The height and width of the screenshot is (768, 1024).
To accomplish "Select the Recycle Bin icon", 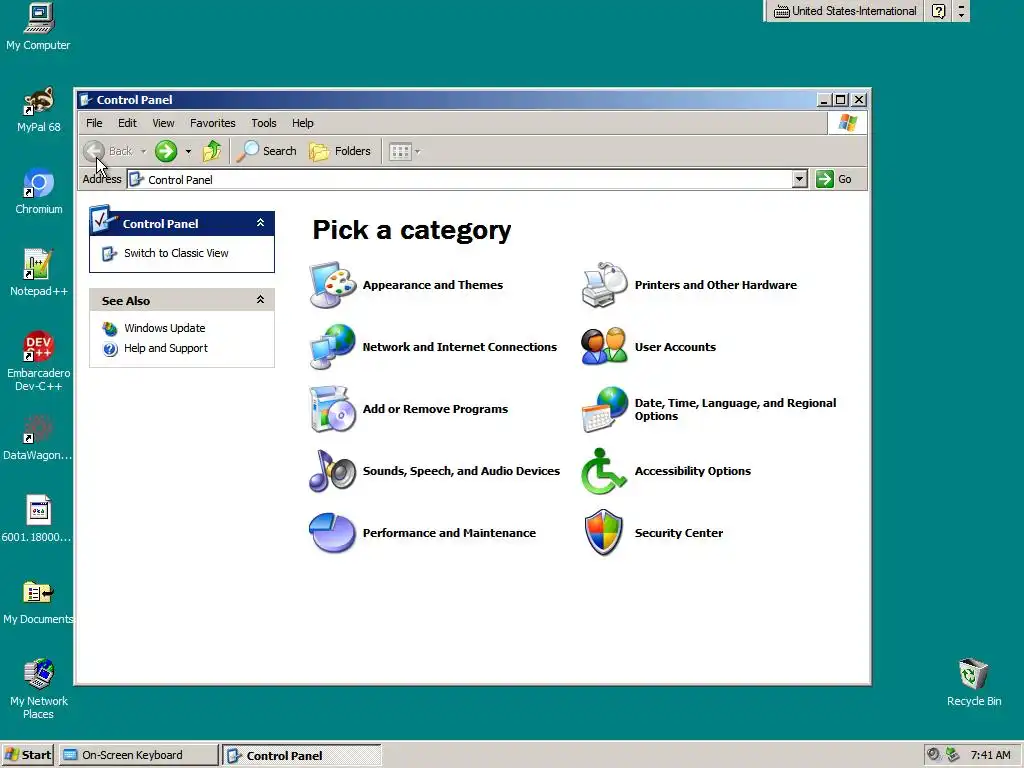I will click(x=974, y=682).
